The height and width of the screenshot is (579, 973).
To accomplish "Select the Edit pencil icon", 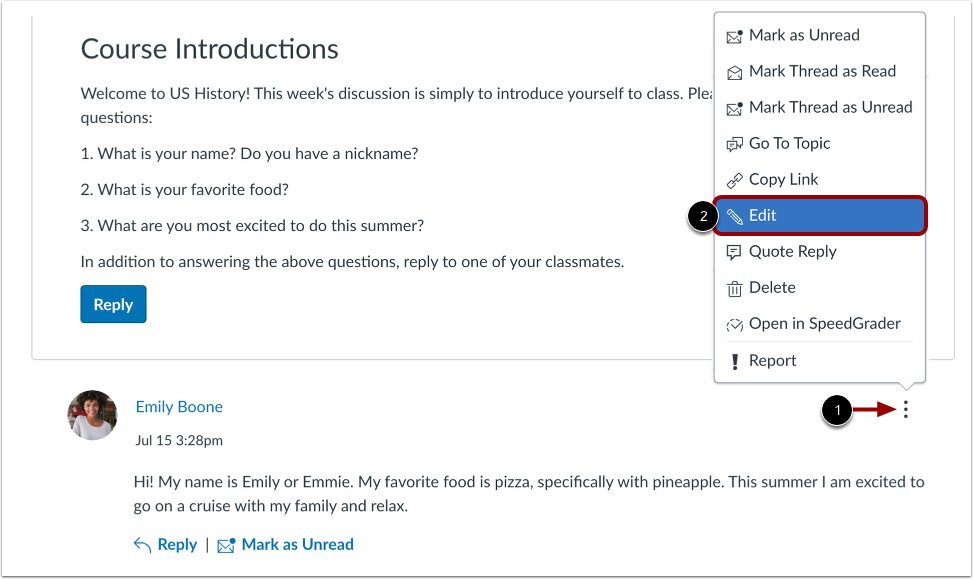I will [736, 215].
